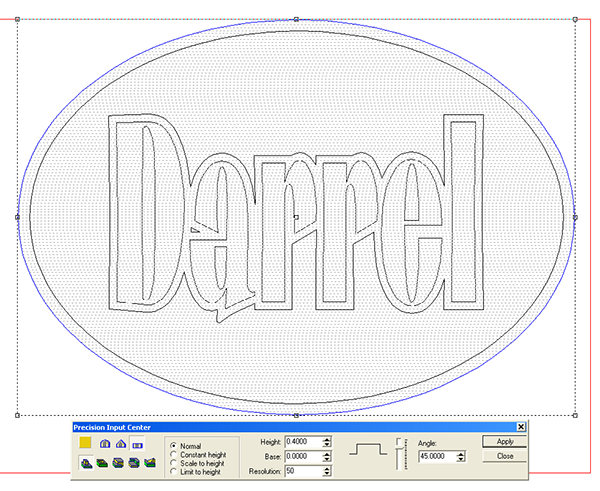
Task: Decrease Base with down spinner arrow
Action: pyautogui.click(x=326, y=459)
